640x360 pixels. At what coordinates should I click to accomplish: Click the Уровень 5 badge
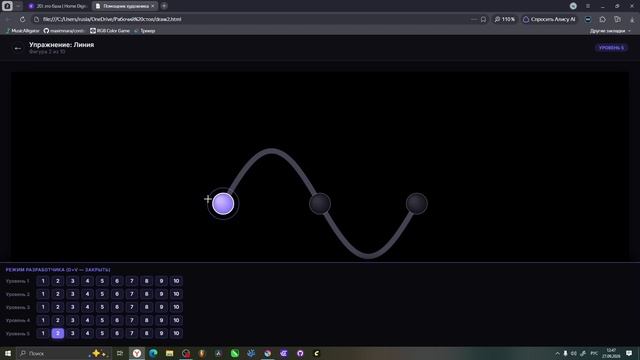611,48
